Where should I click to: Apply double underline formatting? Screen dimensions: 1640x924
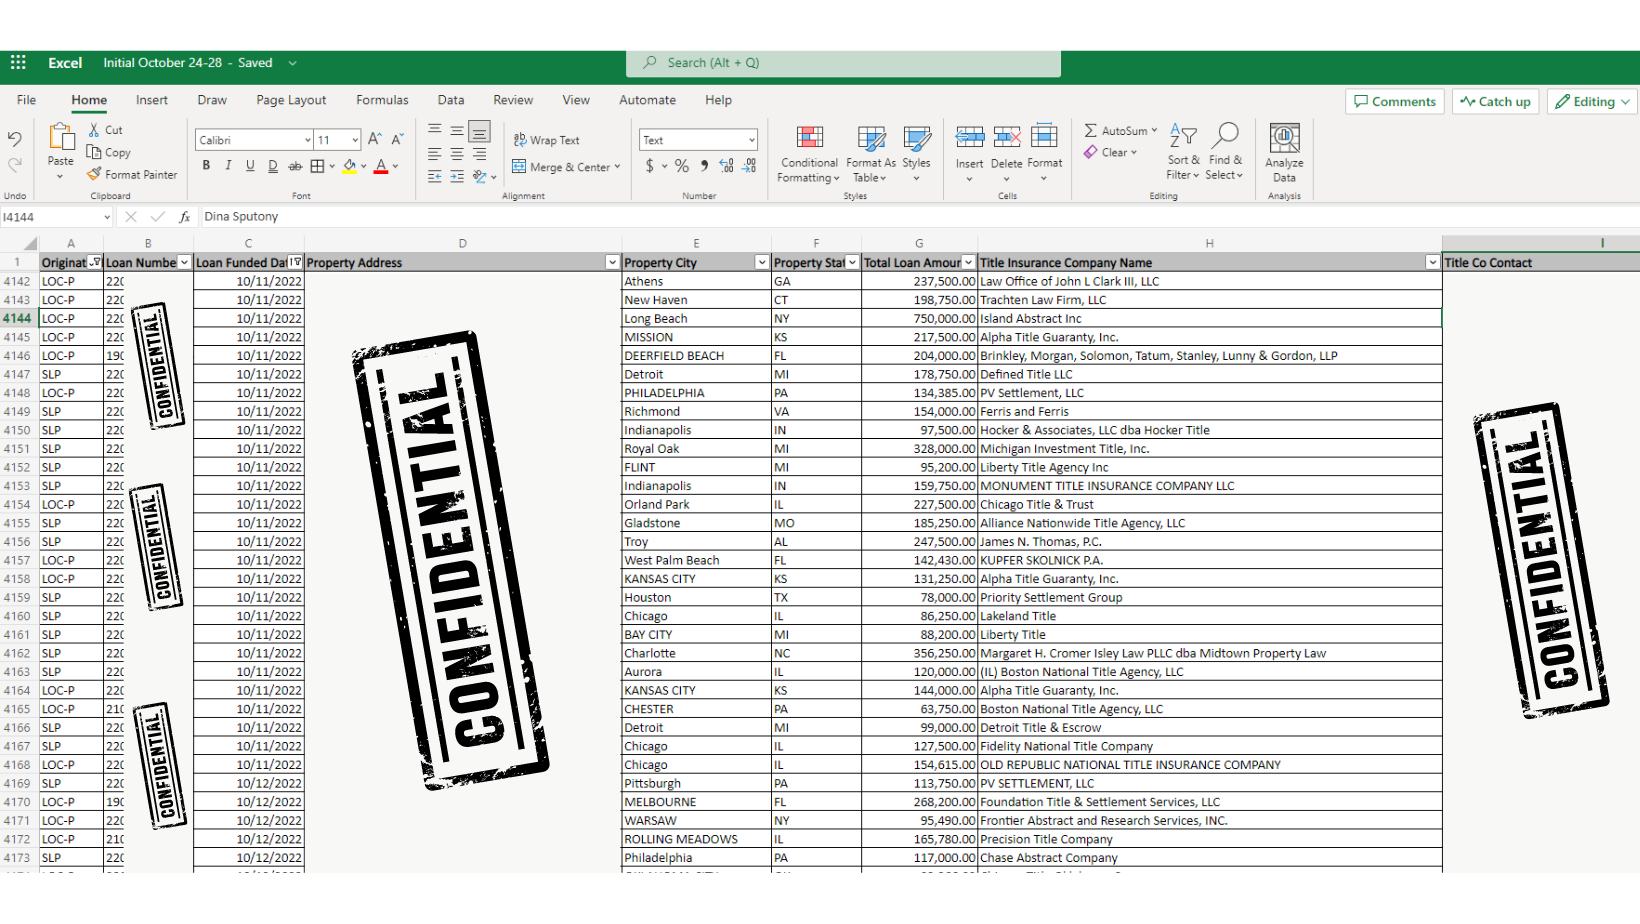tap(272, 166)
